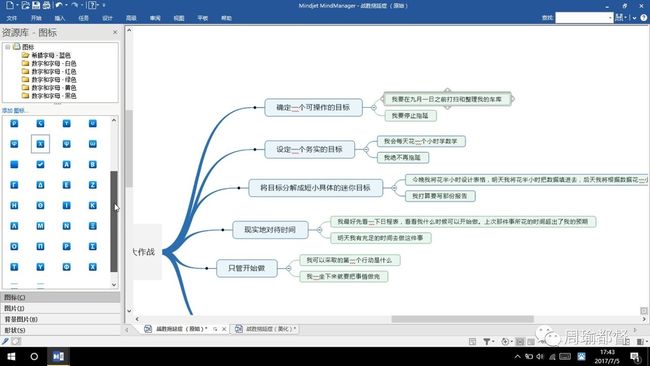This screenshot has height=366, width=650.
Task: Switch to the 设计 ribbon tab
Action: click(x=107, y=18)
